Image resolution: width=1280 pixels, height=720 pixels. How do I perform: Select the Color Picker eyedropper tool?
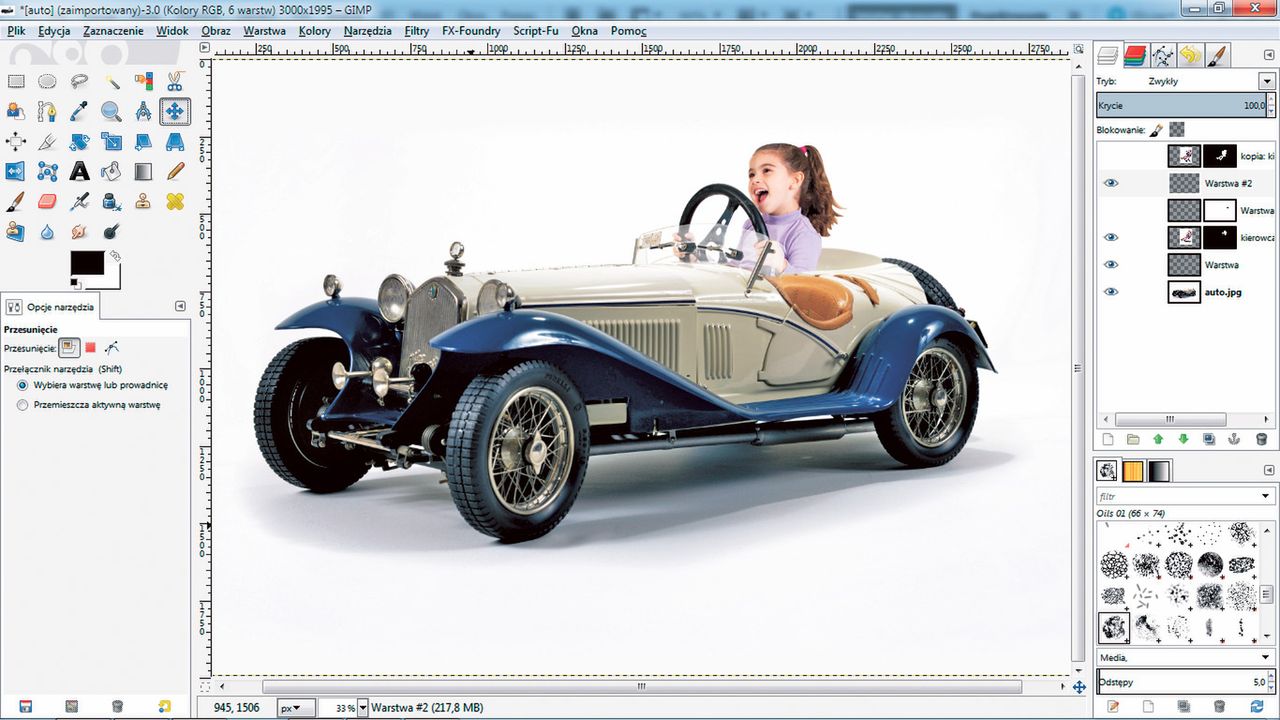(79, 111)
